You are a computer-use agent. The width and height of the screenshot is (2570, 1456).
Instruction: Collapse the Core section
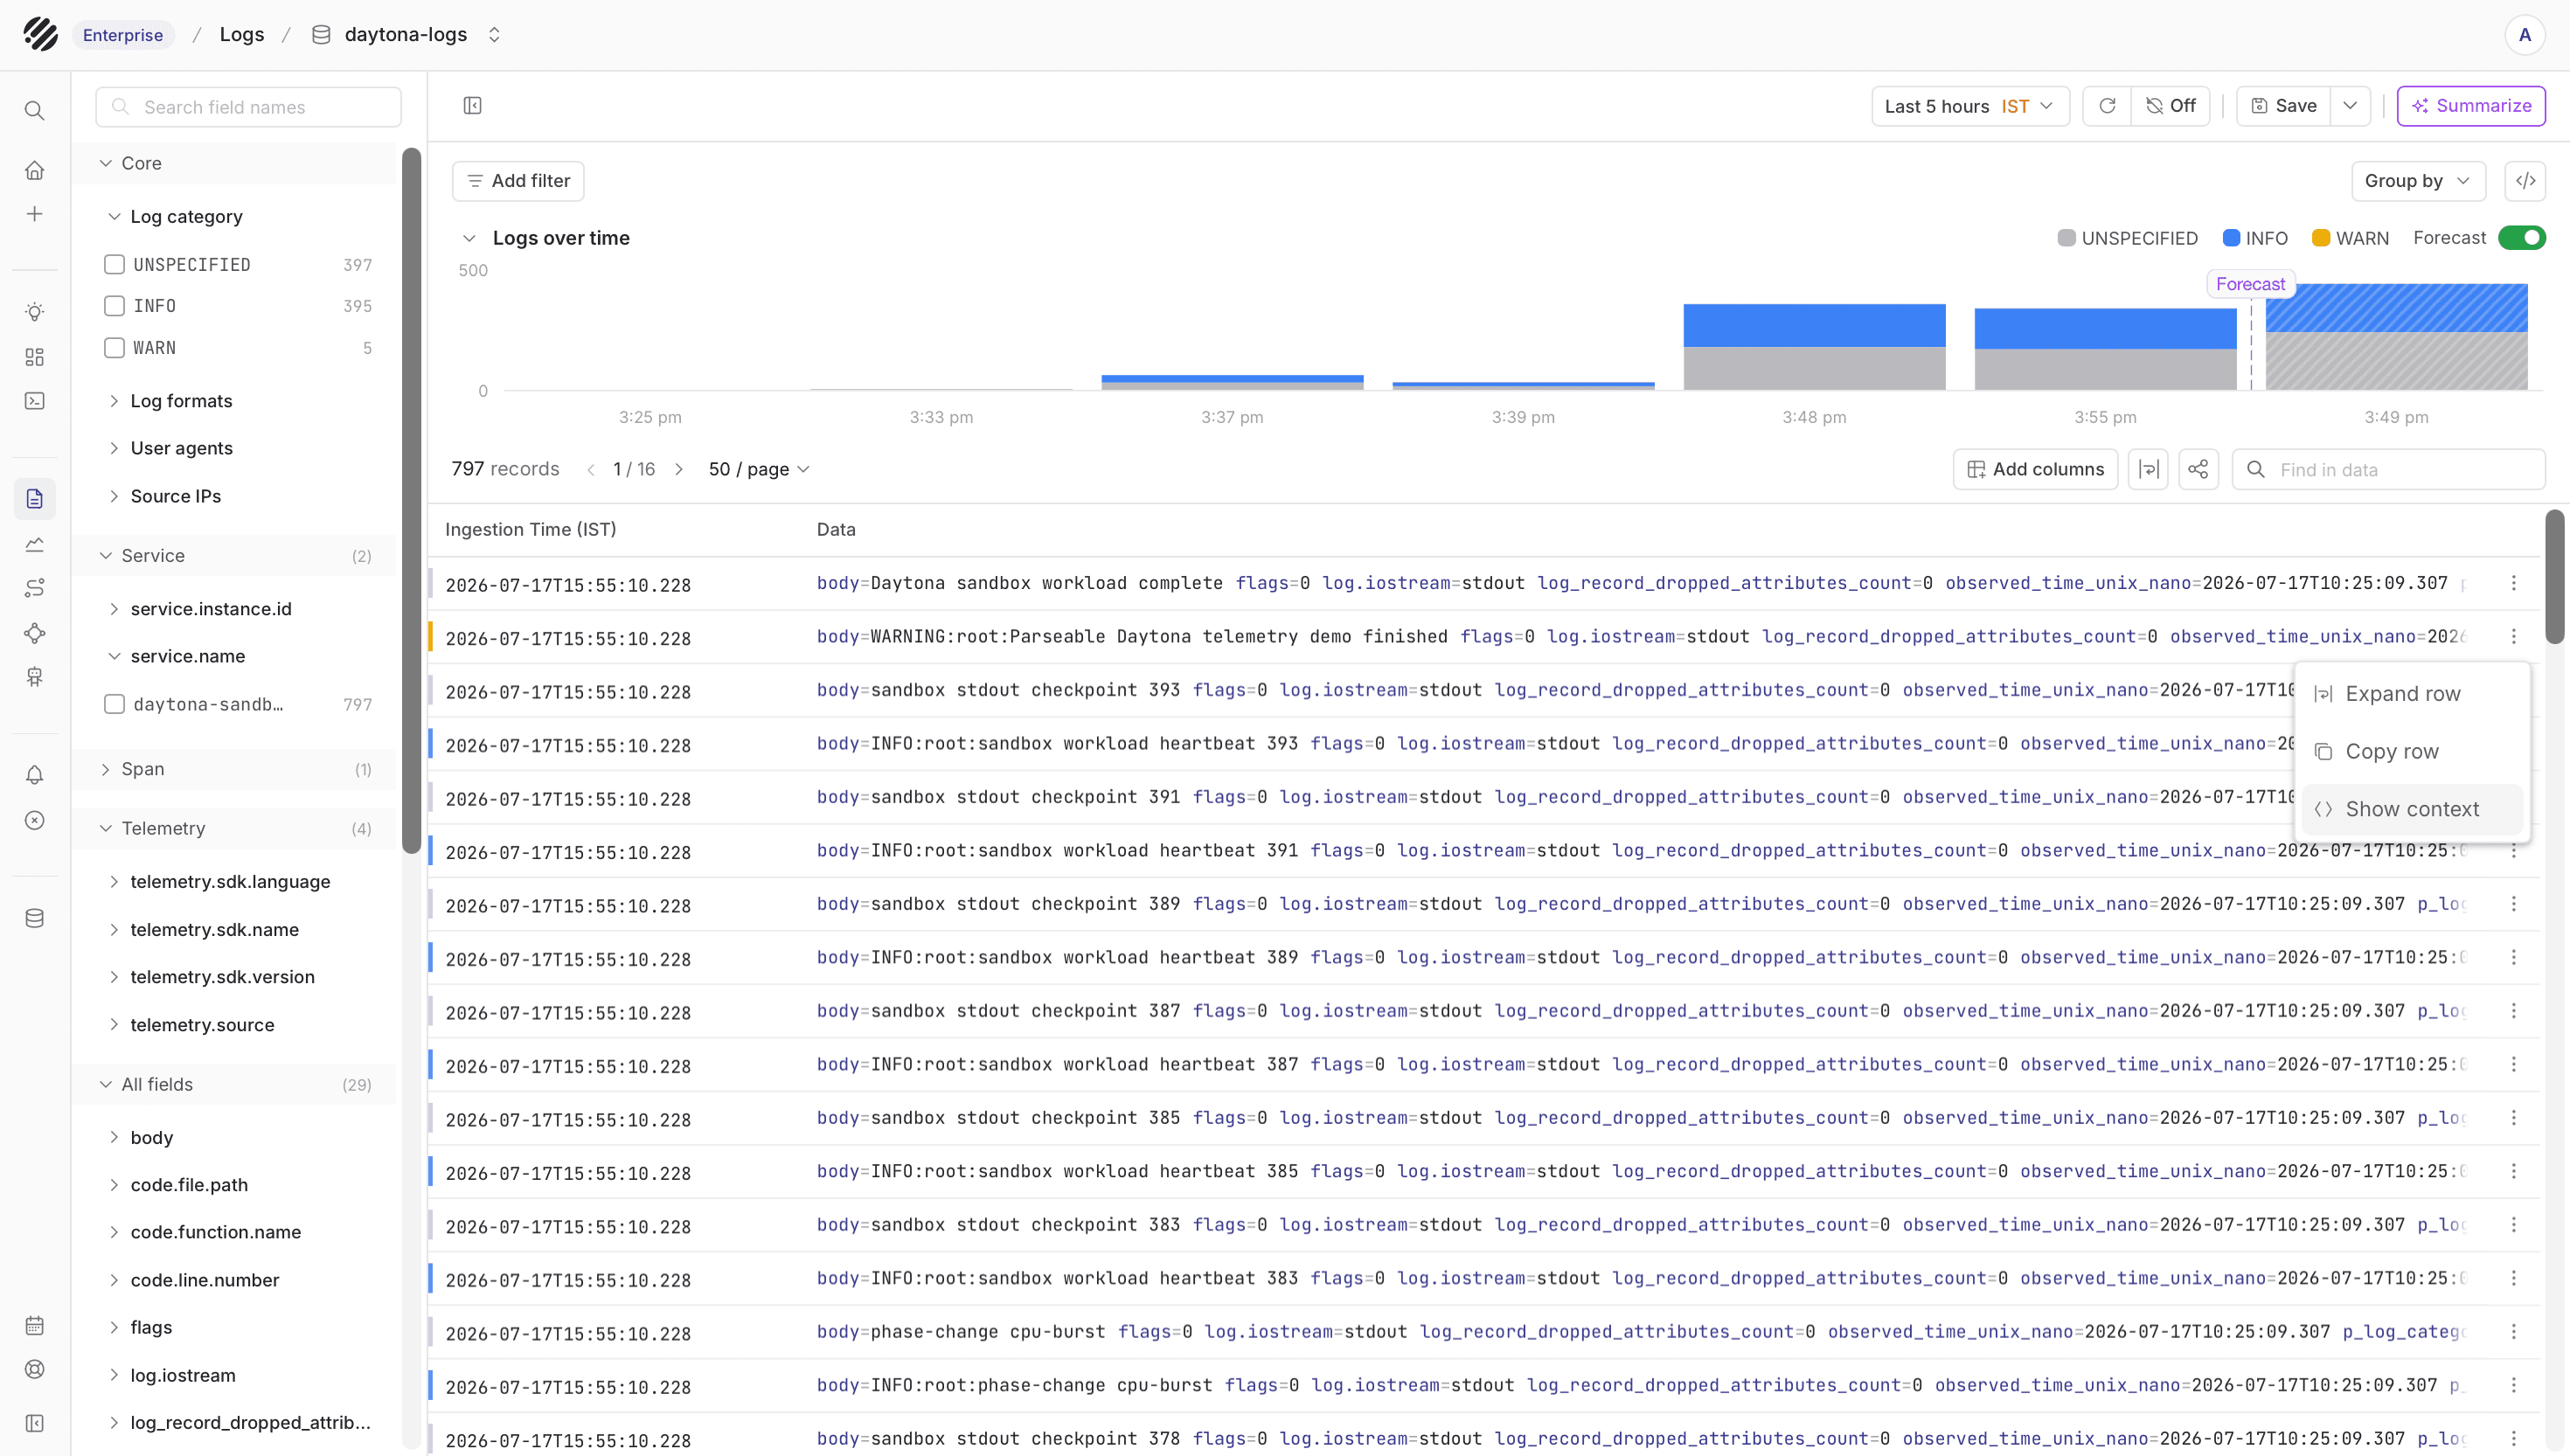106,163
